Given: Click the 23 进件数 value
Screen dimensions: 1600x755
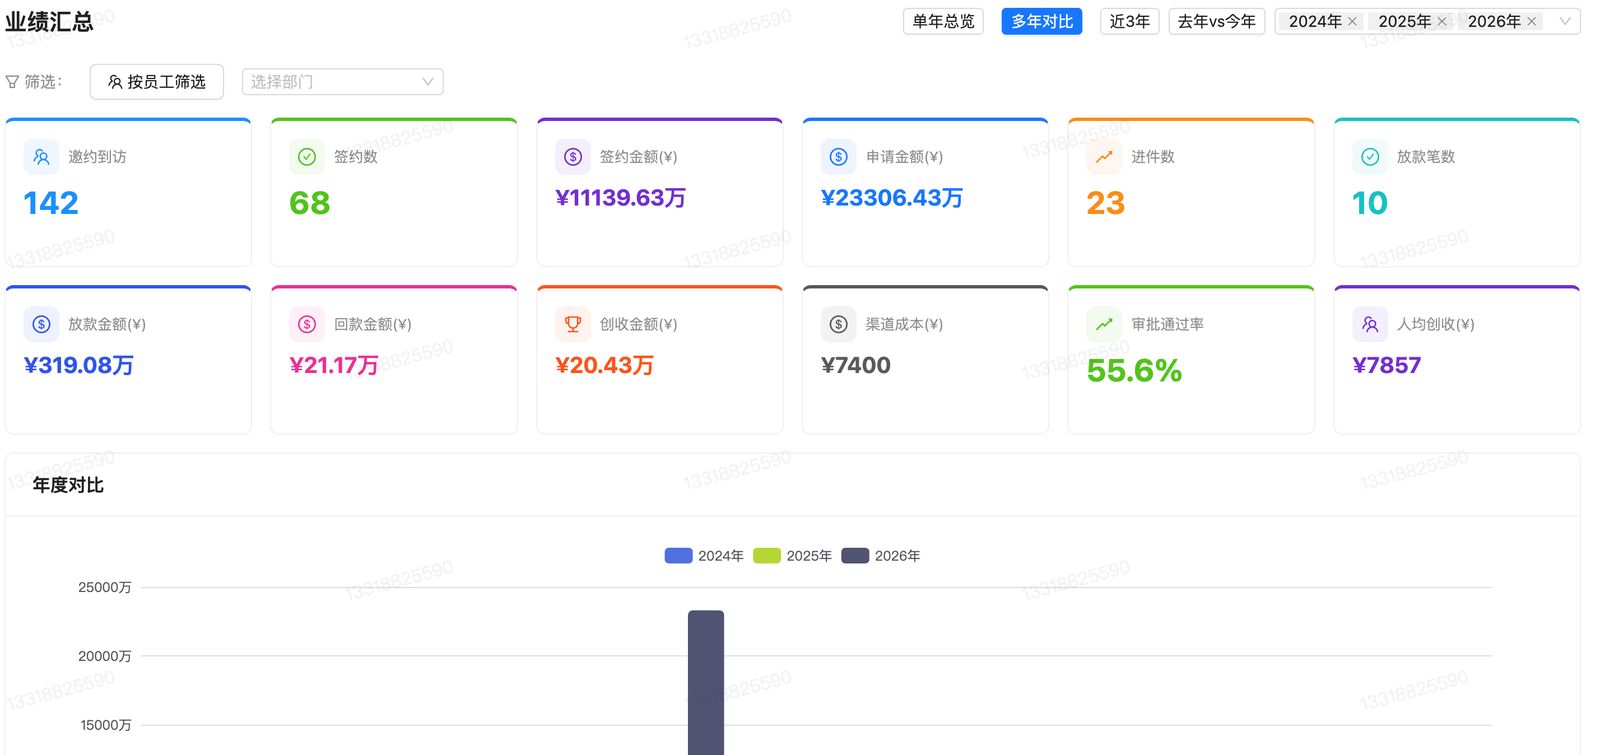Looking at the screenshot, I should (x=1106, y=203).
